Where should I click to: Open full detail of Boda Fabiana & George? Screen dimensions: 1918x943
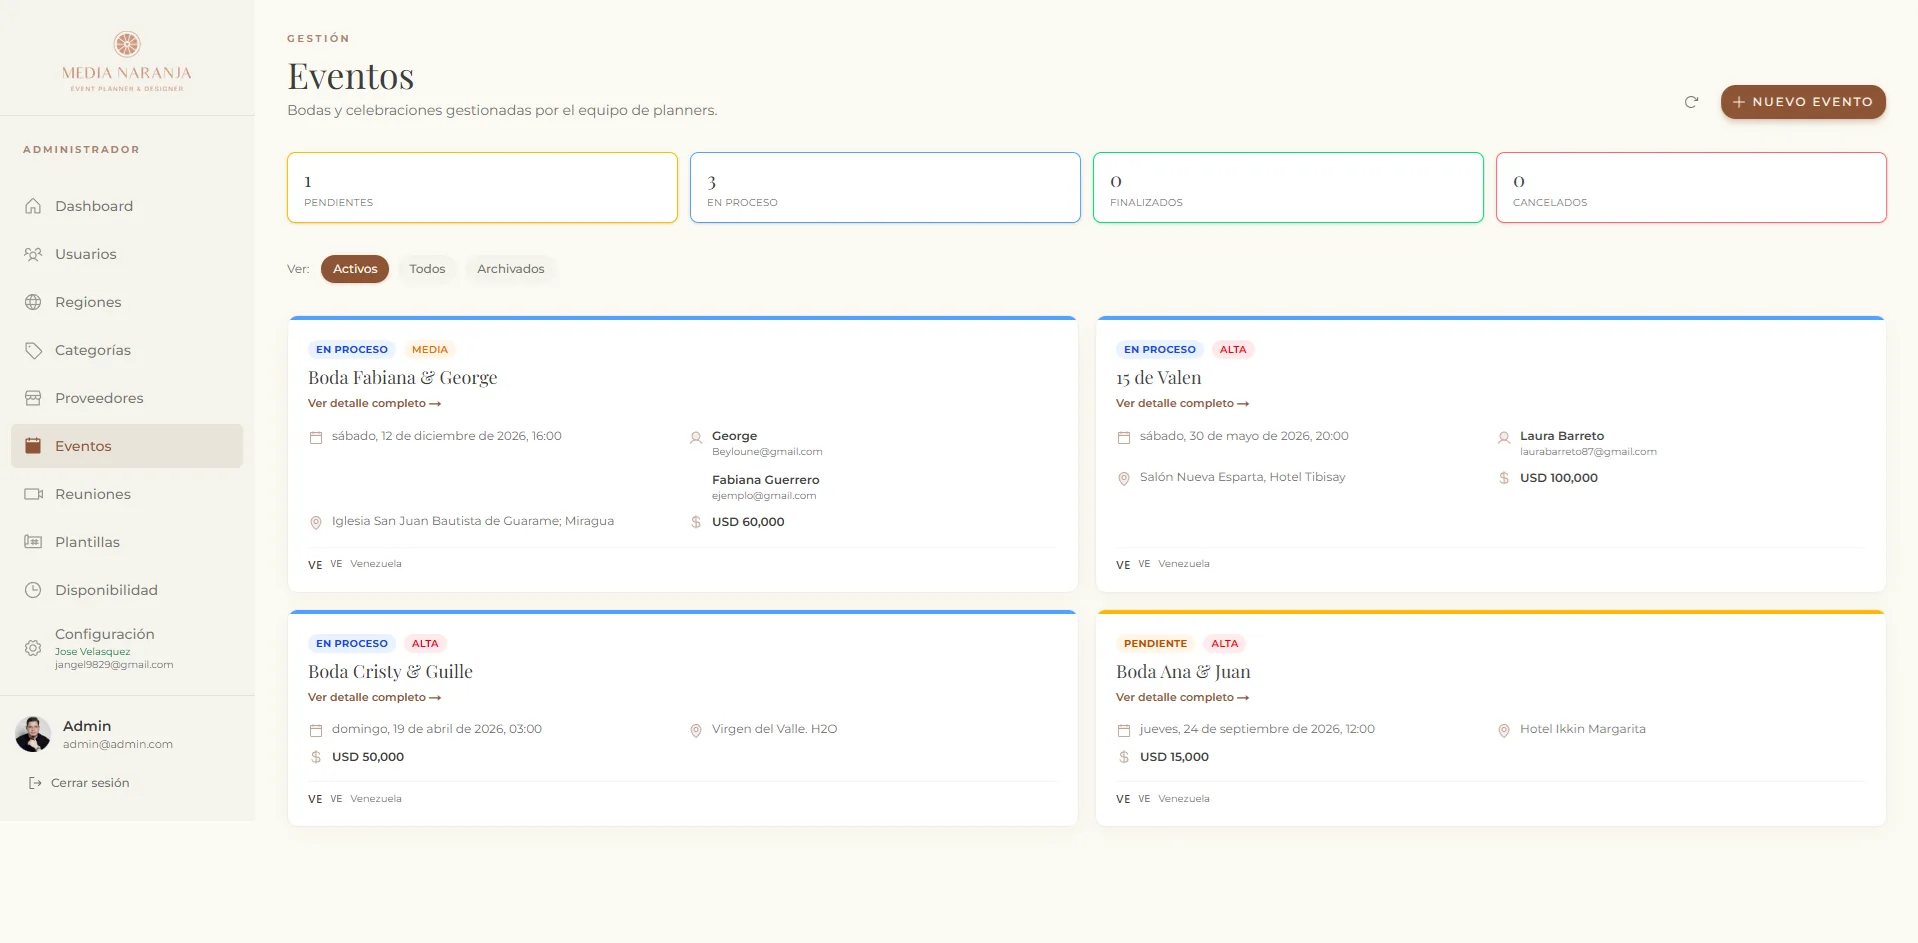[374, 403]
